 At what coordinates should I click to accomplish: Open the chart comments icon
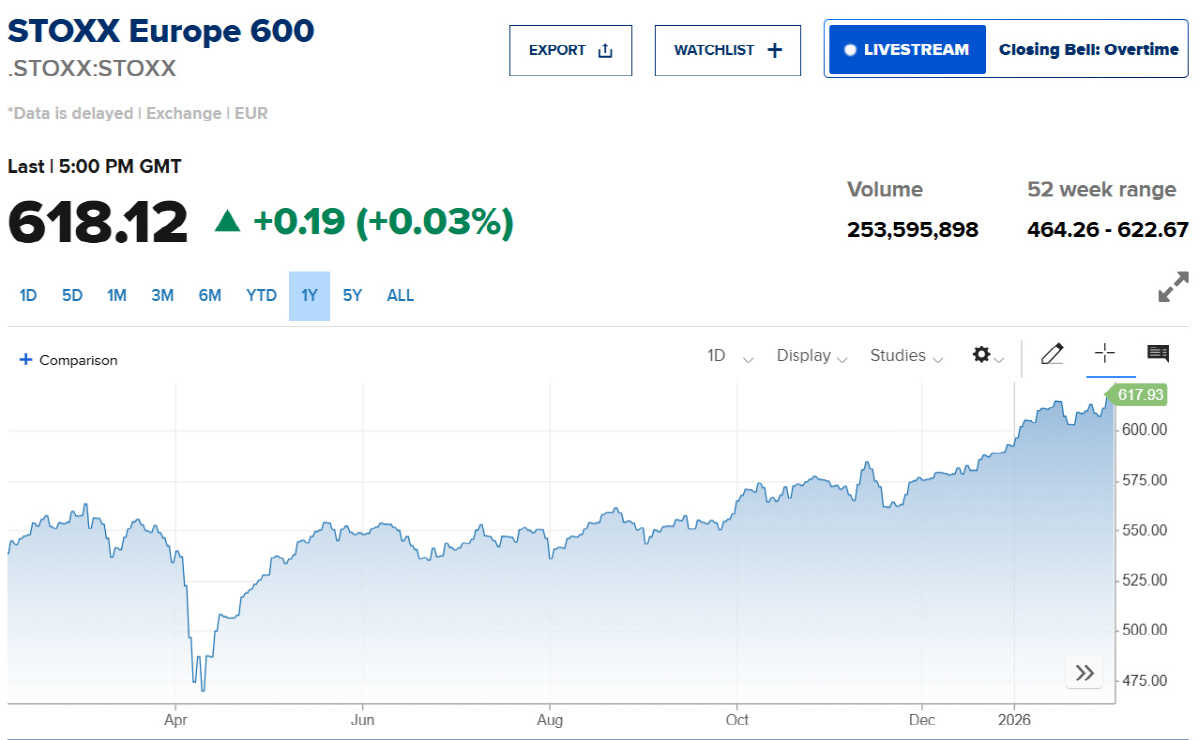coord(1157,354)
